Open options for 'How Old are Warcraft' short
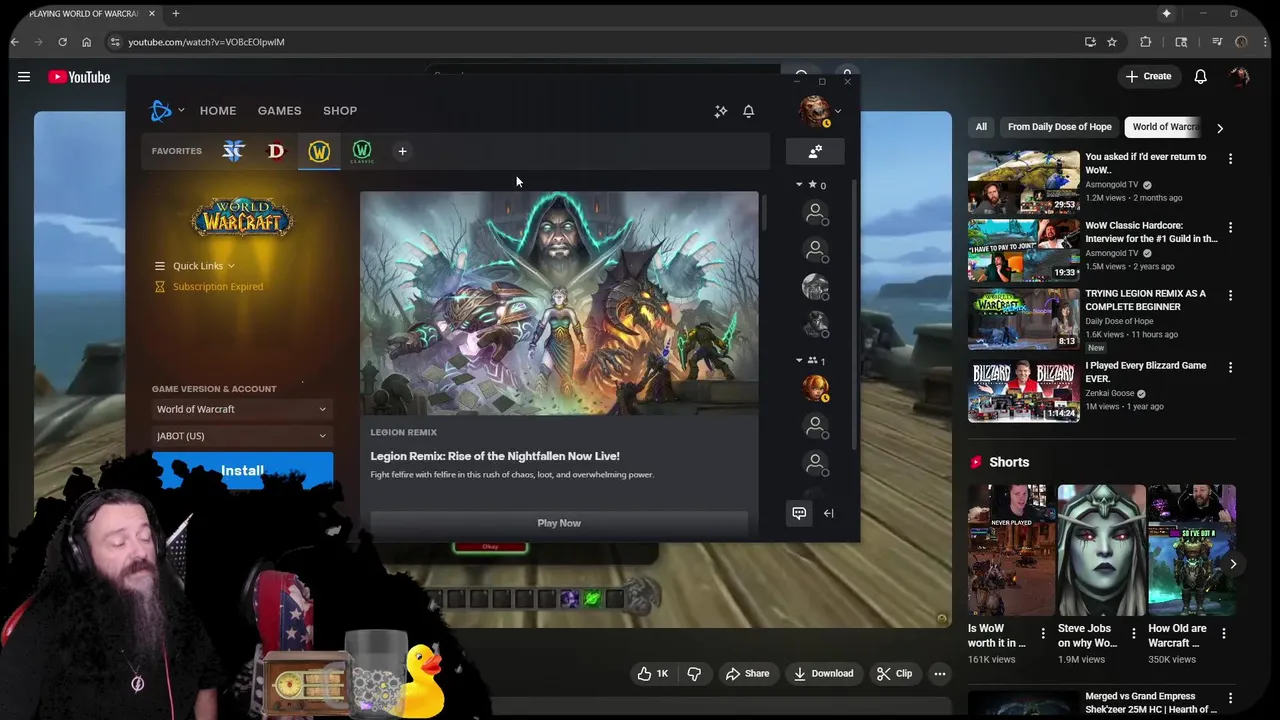1280x720 pixels. coord(1223,633)
